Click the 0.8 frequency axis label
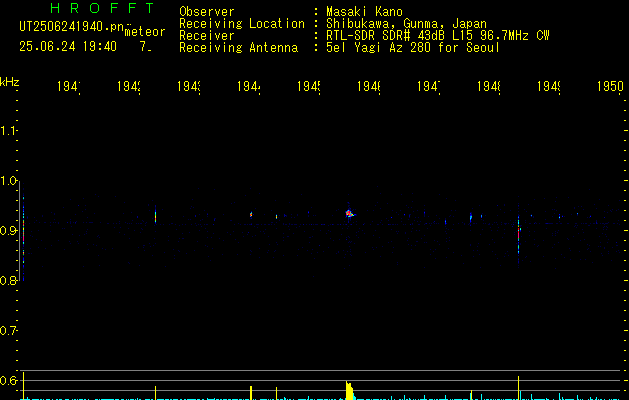The image size is (629, 400). (x=8, y=281)
